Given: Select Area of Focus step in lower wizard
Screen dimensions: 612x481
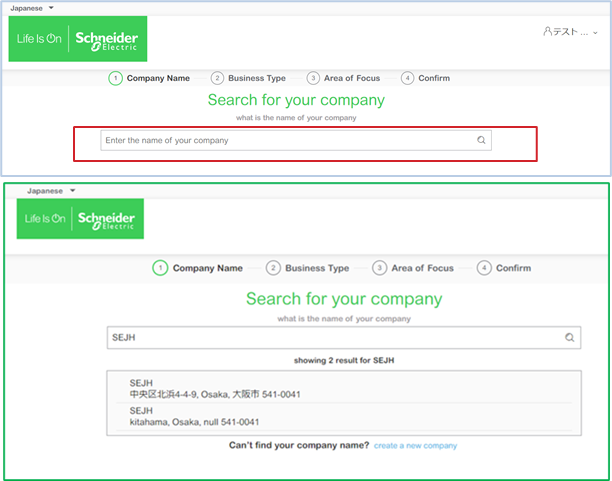Looking at the screenshot, I should click(x=413, y=268).
